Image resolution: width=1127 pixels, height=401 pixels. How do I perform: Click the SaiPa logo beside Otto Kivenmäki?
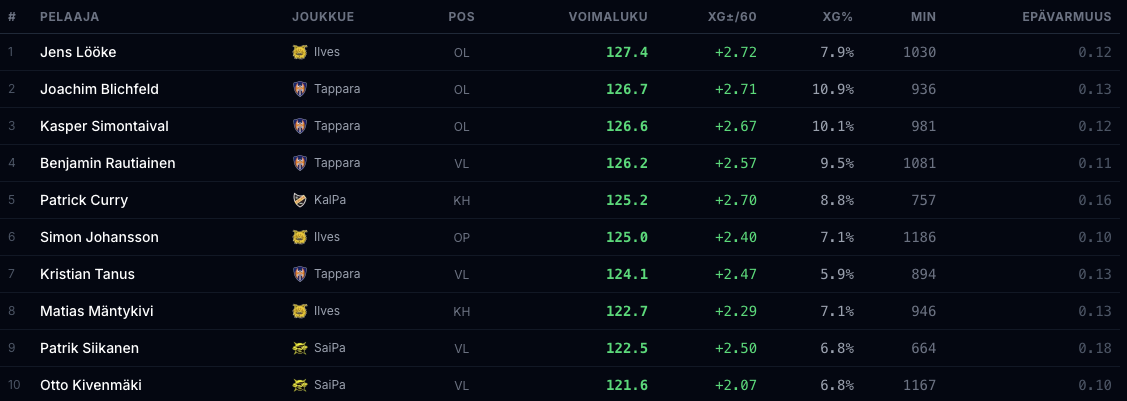pos(299,385)
